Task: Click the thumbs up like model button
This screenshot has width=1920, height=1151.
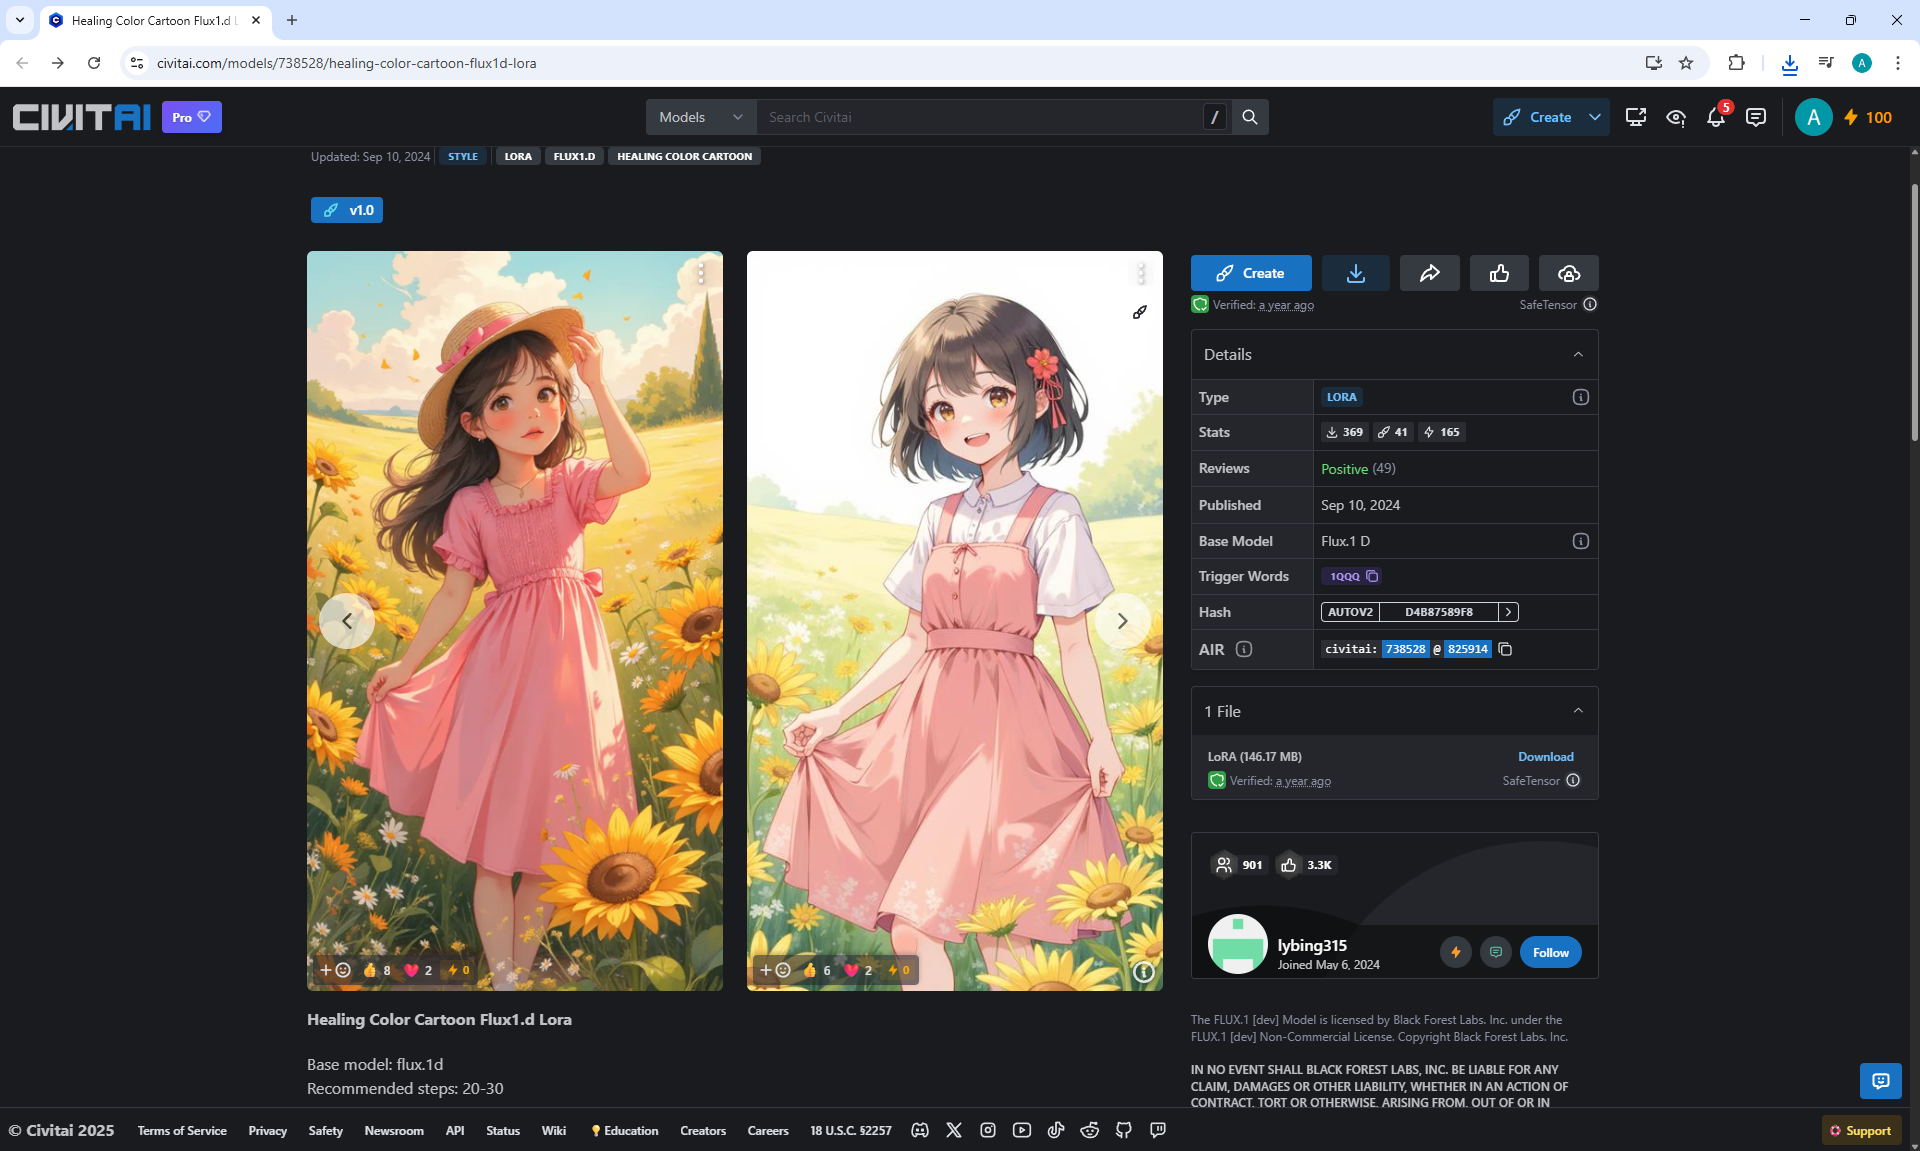Action: 1499,273
